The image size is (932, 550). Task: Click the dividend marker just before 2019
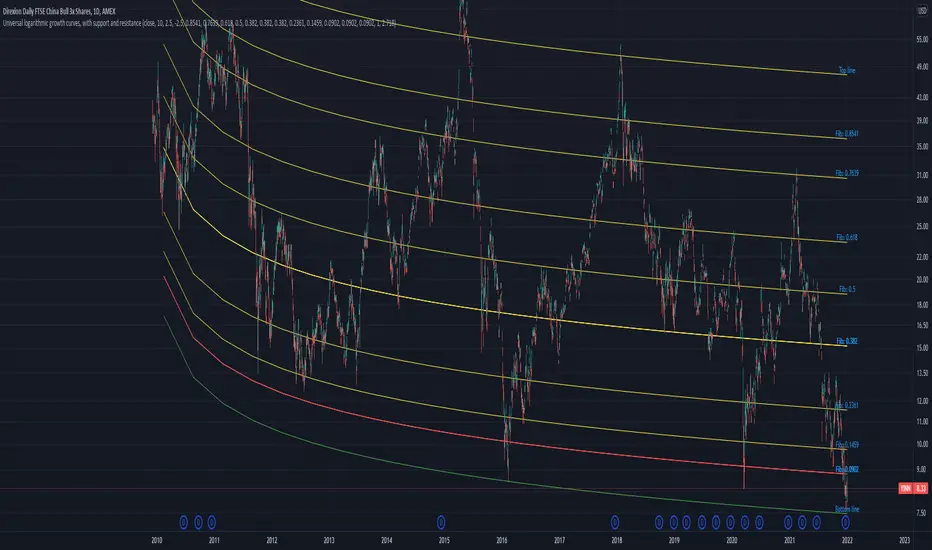click(659, 523)
